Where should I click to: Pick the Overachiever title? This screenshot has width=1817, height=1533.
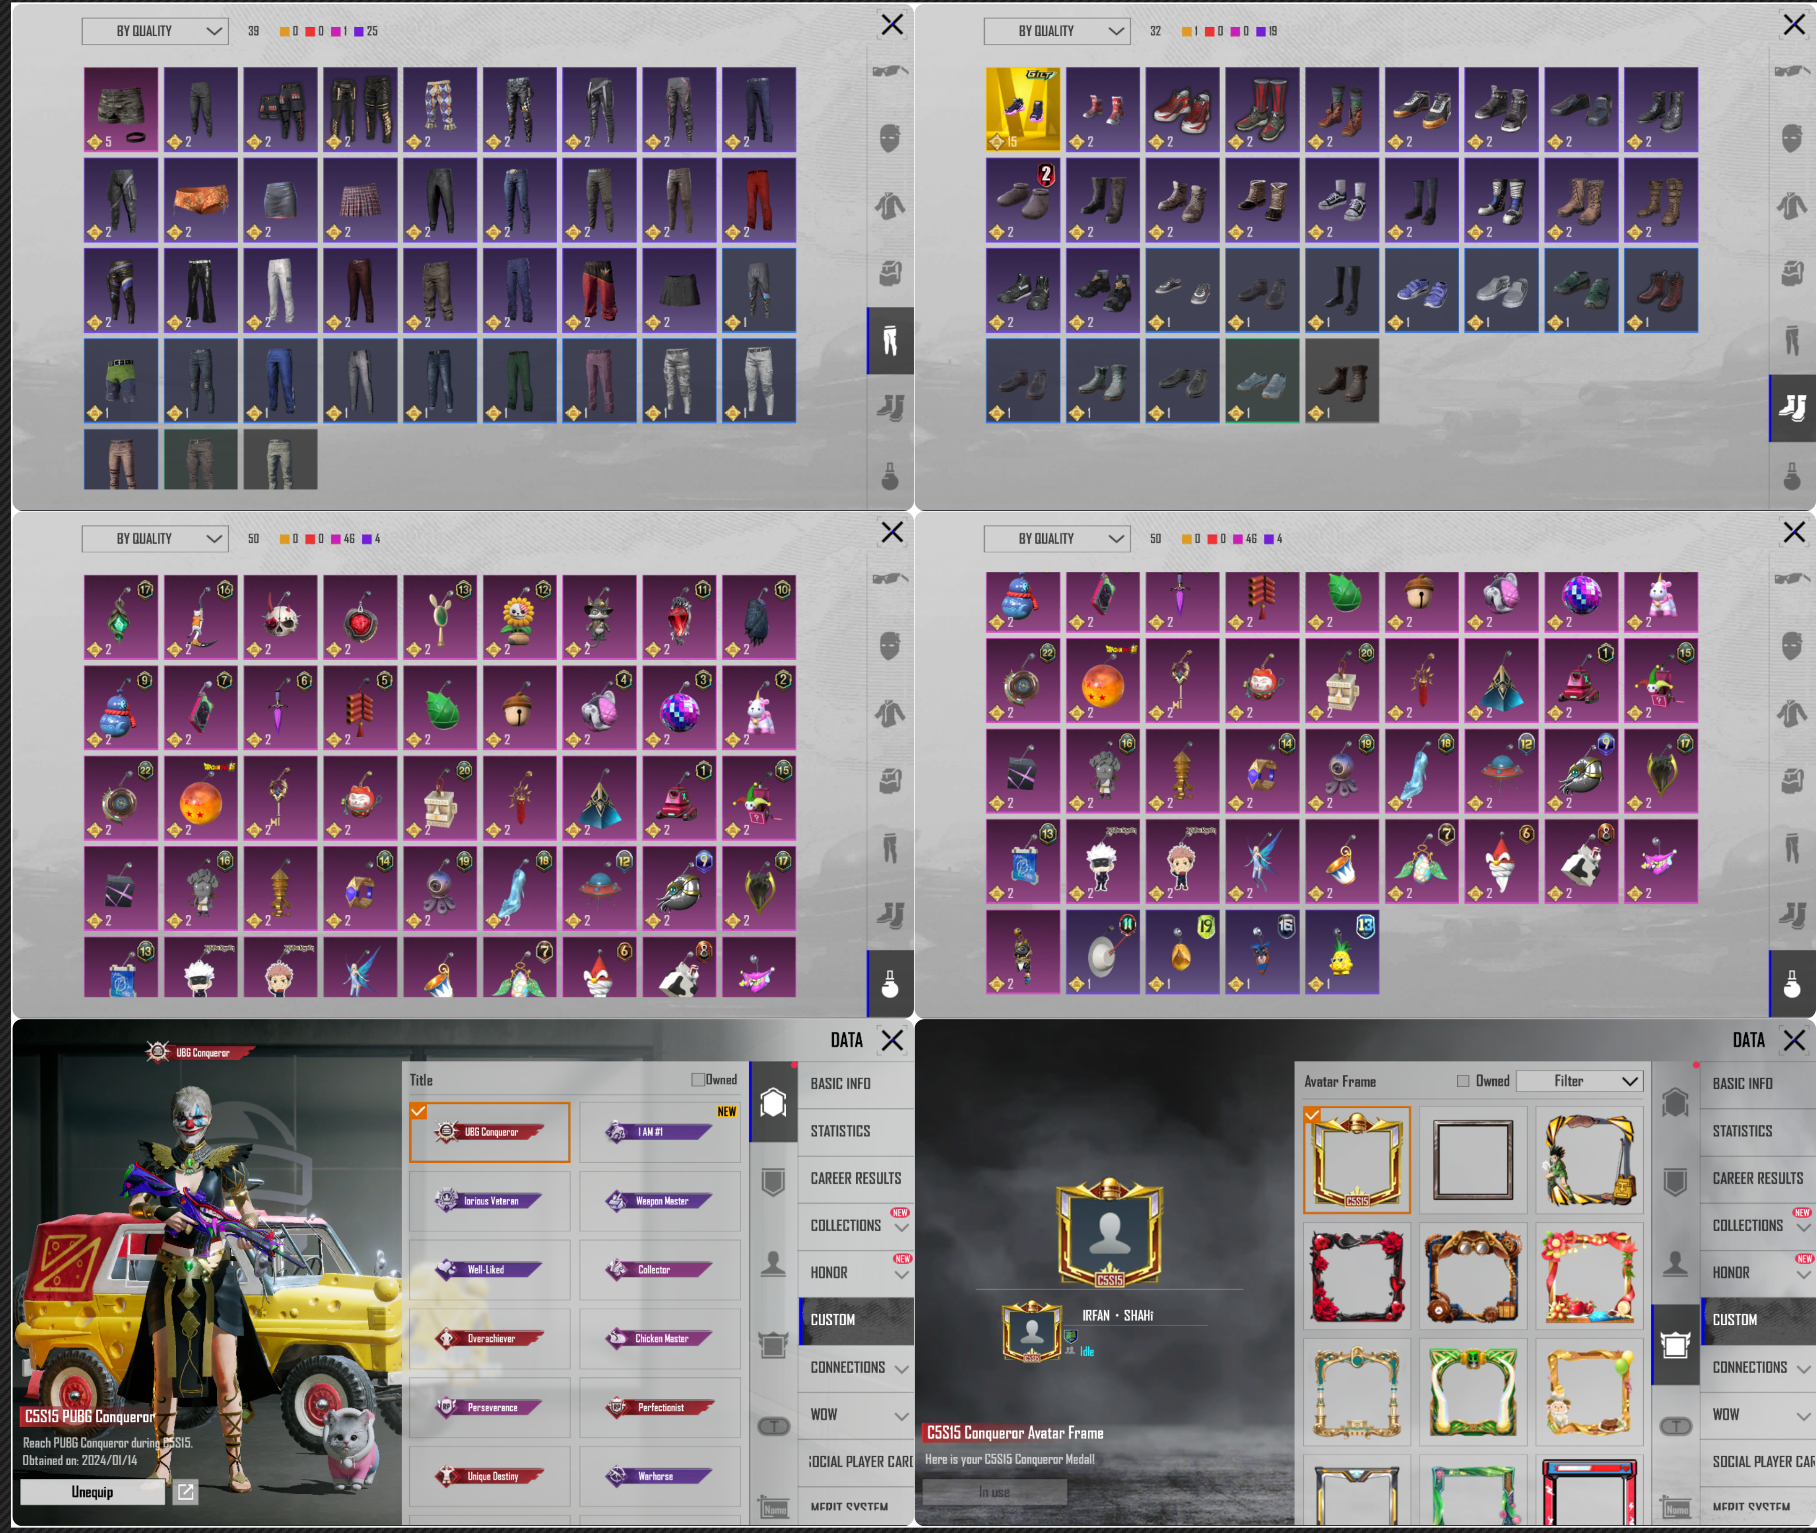[489, 1338]
